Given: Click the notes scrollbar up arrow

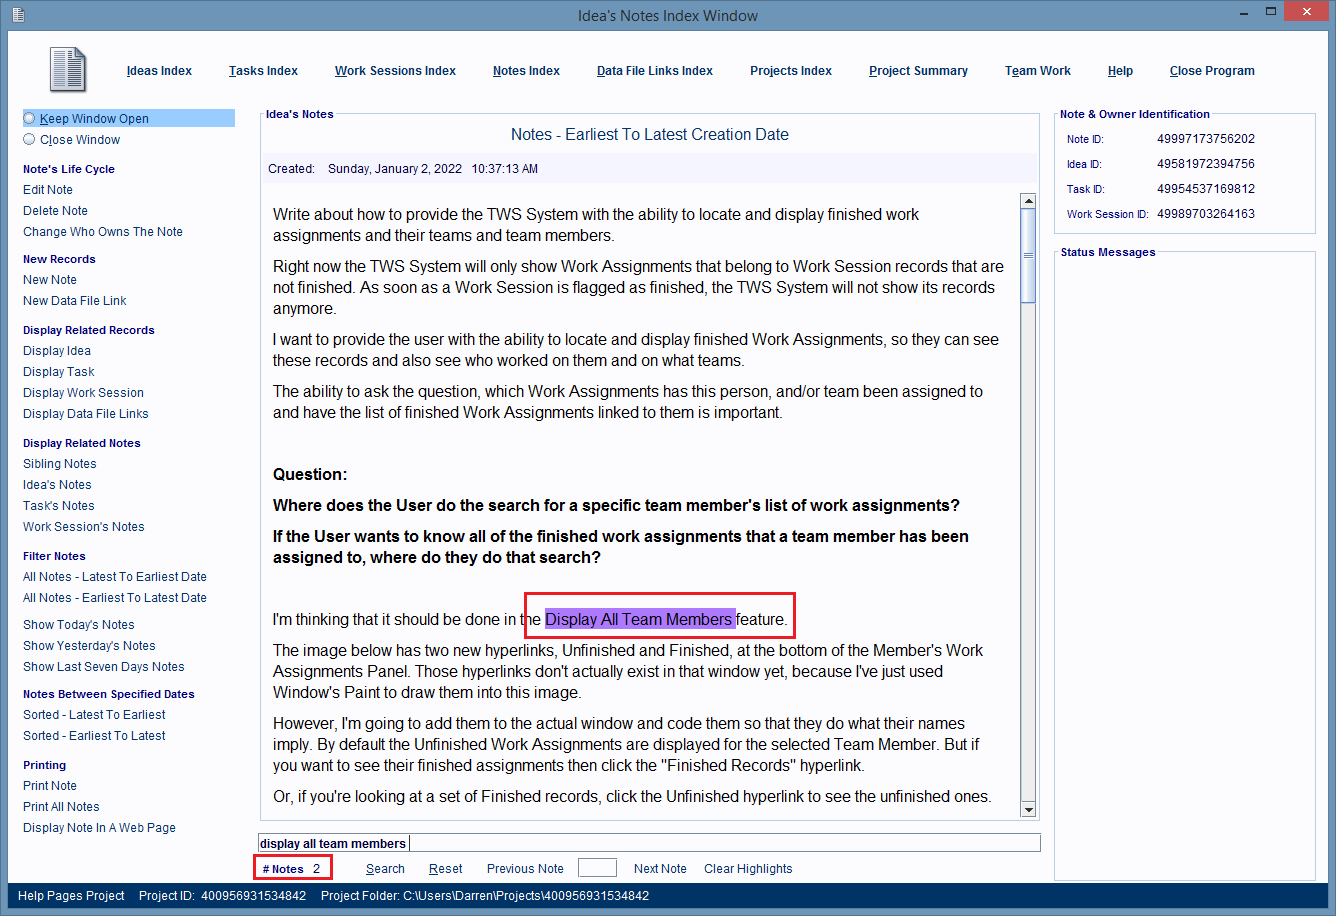Looking at the screenshot, I should click(1028, 201).
